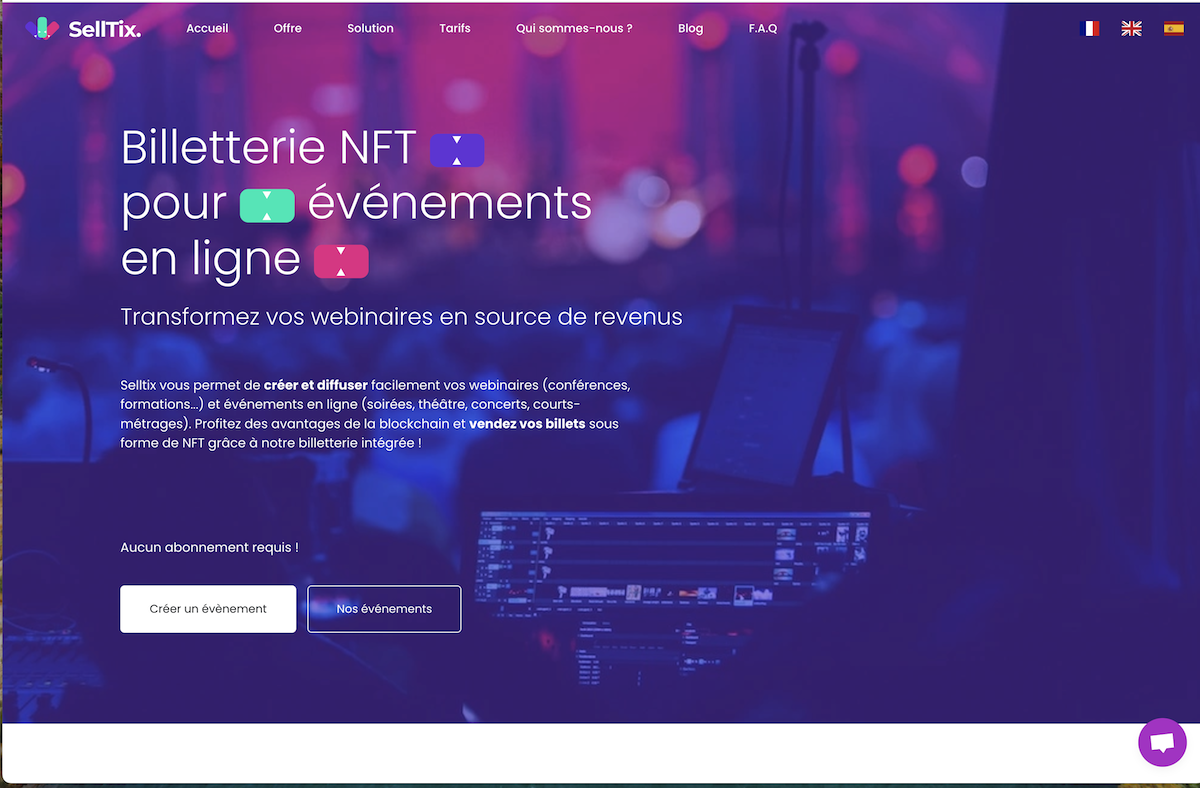This screenshot has height=788, width=1200.
Task: Open the Solution navigation item
Action: pos(370,28)
